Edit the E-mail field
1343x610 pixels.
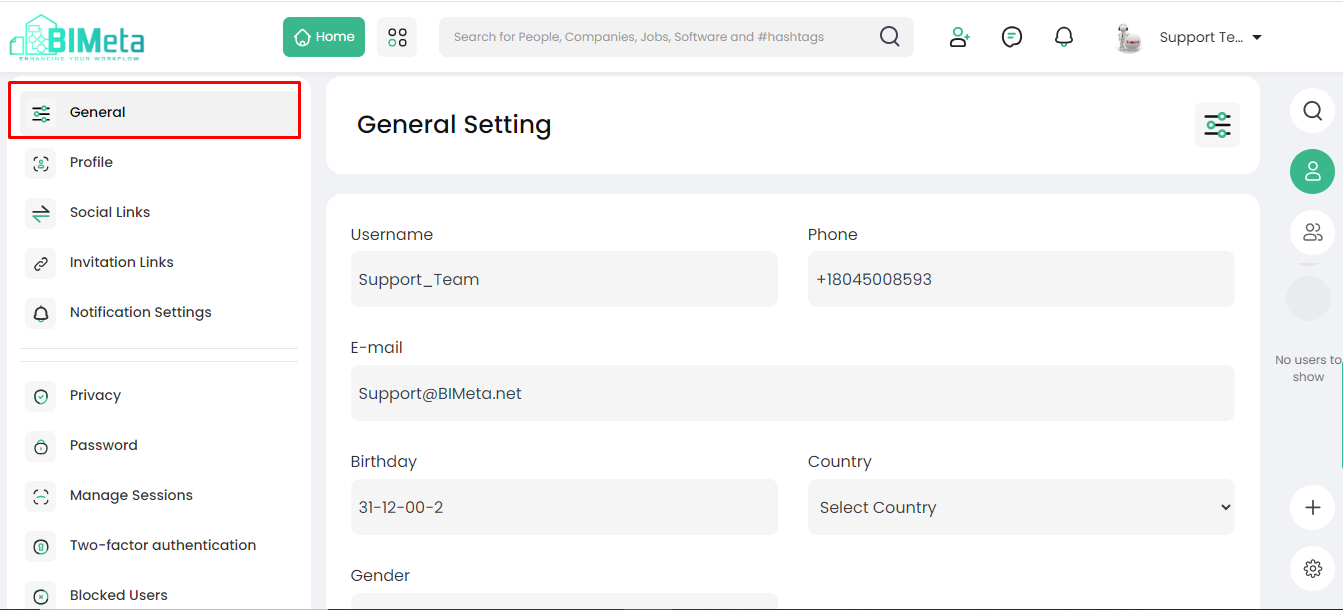pos(793,393)
